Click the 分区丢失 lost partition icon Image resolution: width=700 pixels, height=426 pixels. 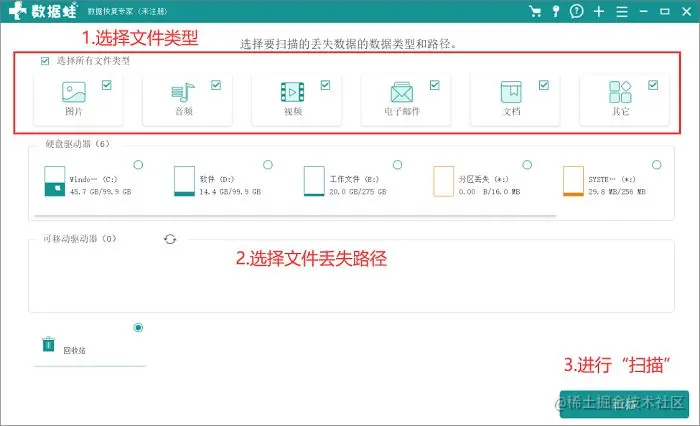[x=443, y=181]
